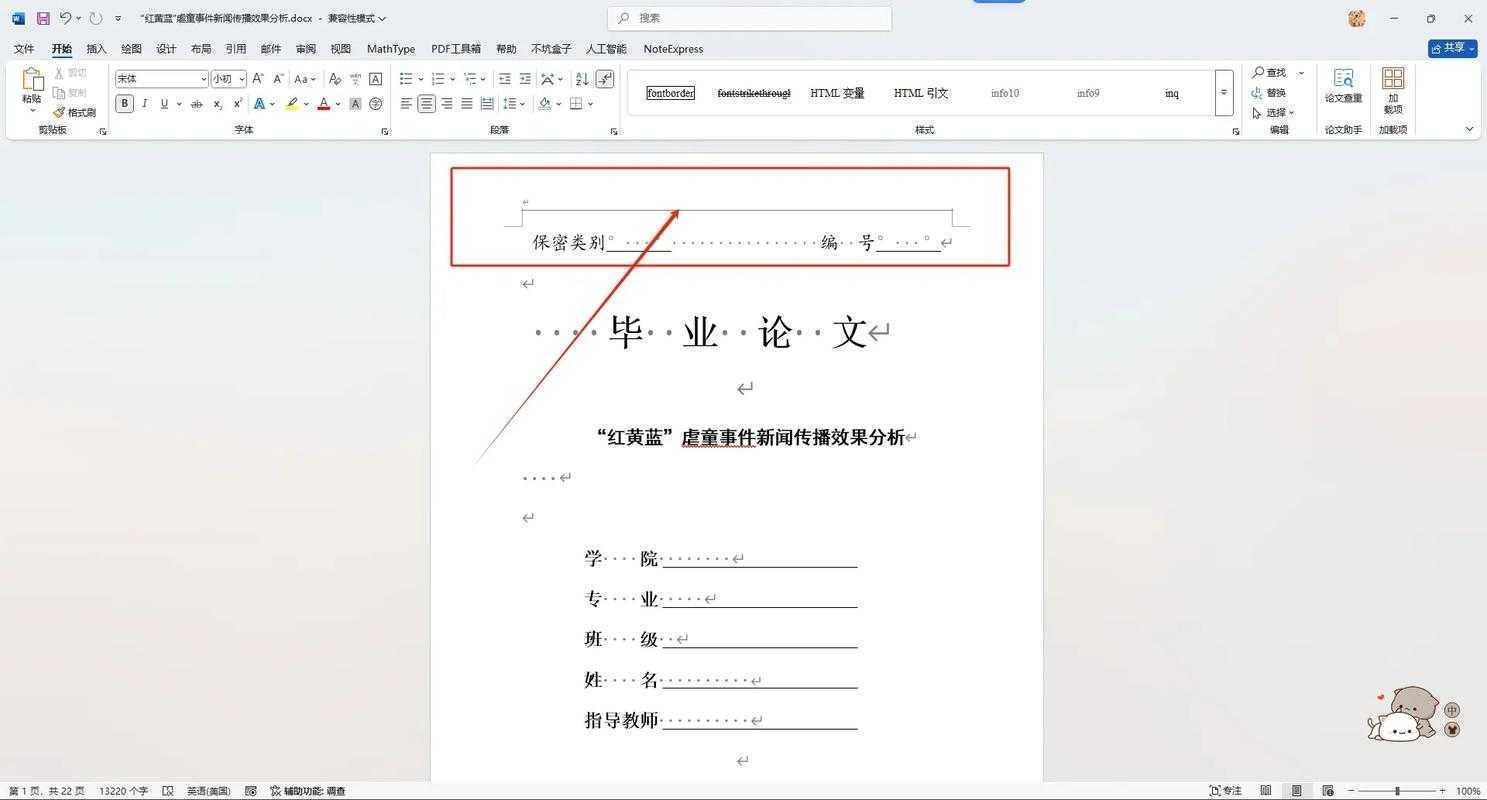Click the 共享 share button

click(x=1452, y=47)
